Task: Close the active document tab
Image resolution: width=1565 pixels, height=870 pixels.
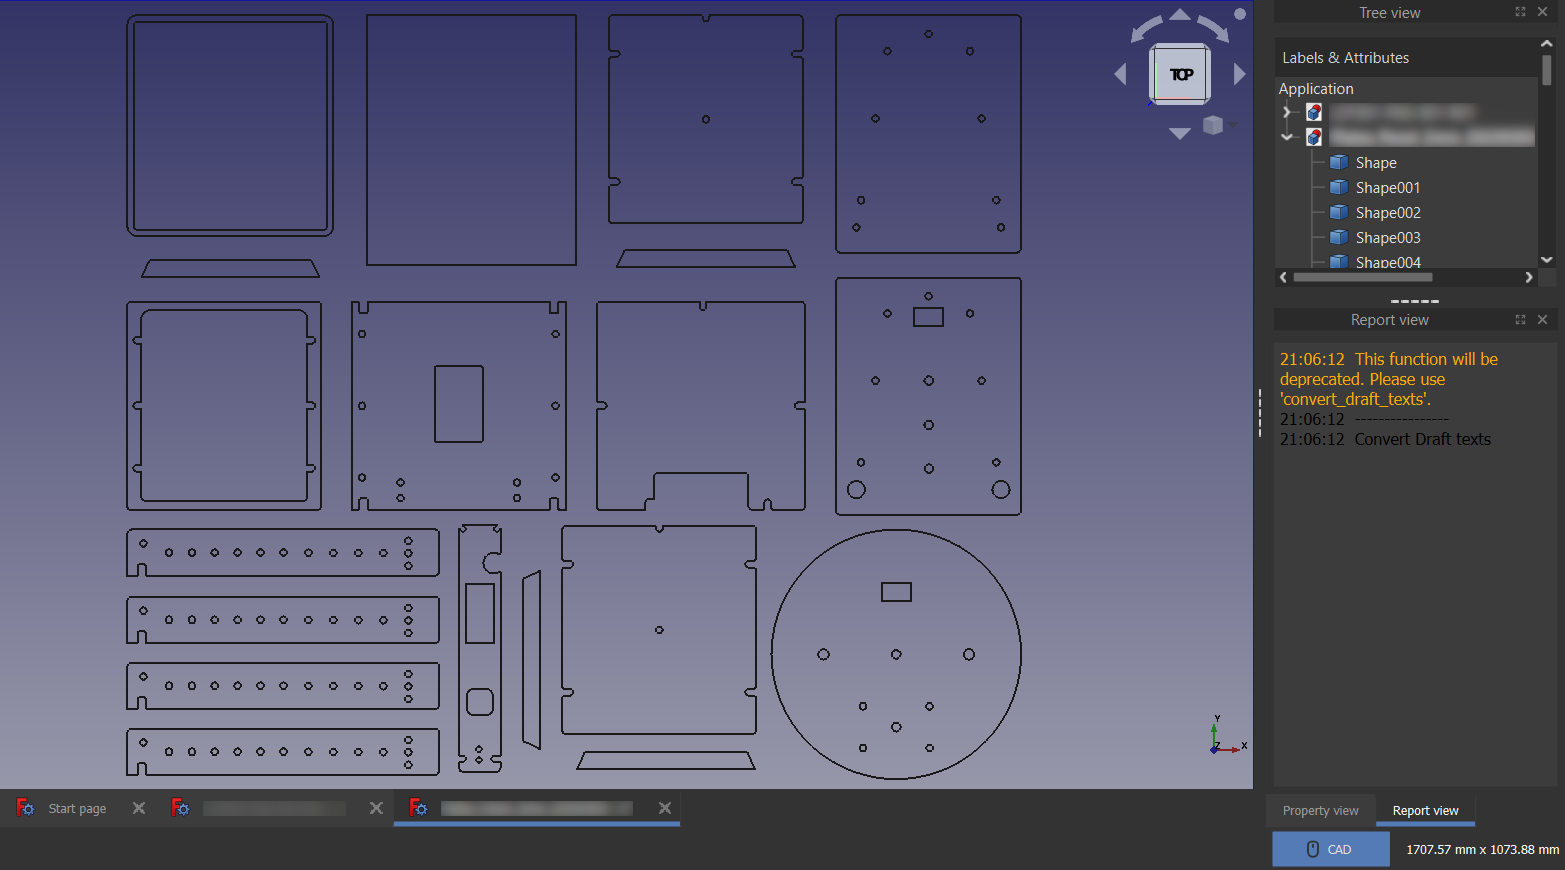Action: [665, 808]
